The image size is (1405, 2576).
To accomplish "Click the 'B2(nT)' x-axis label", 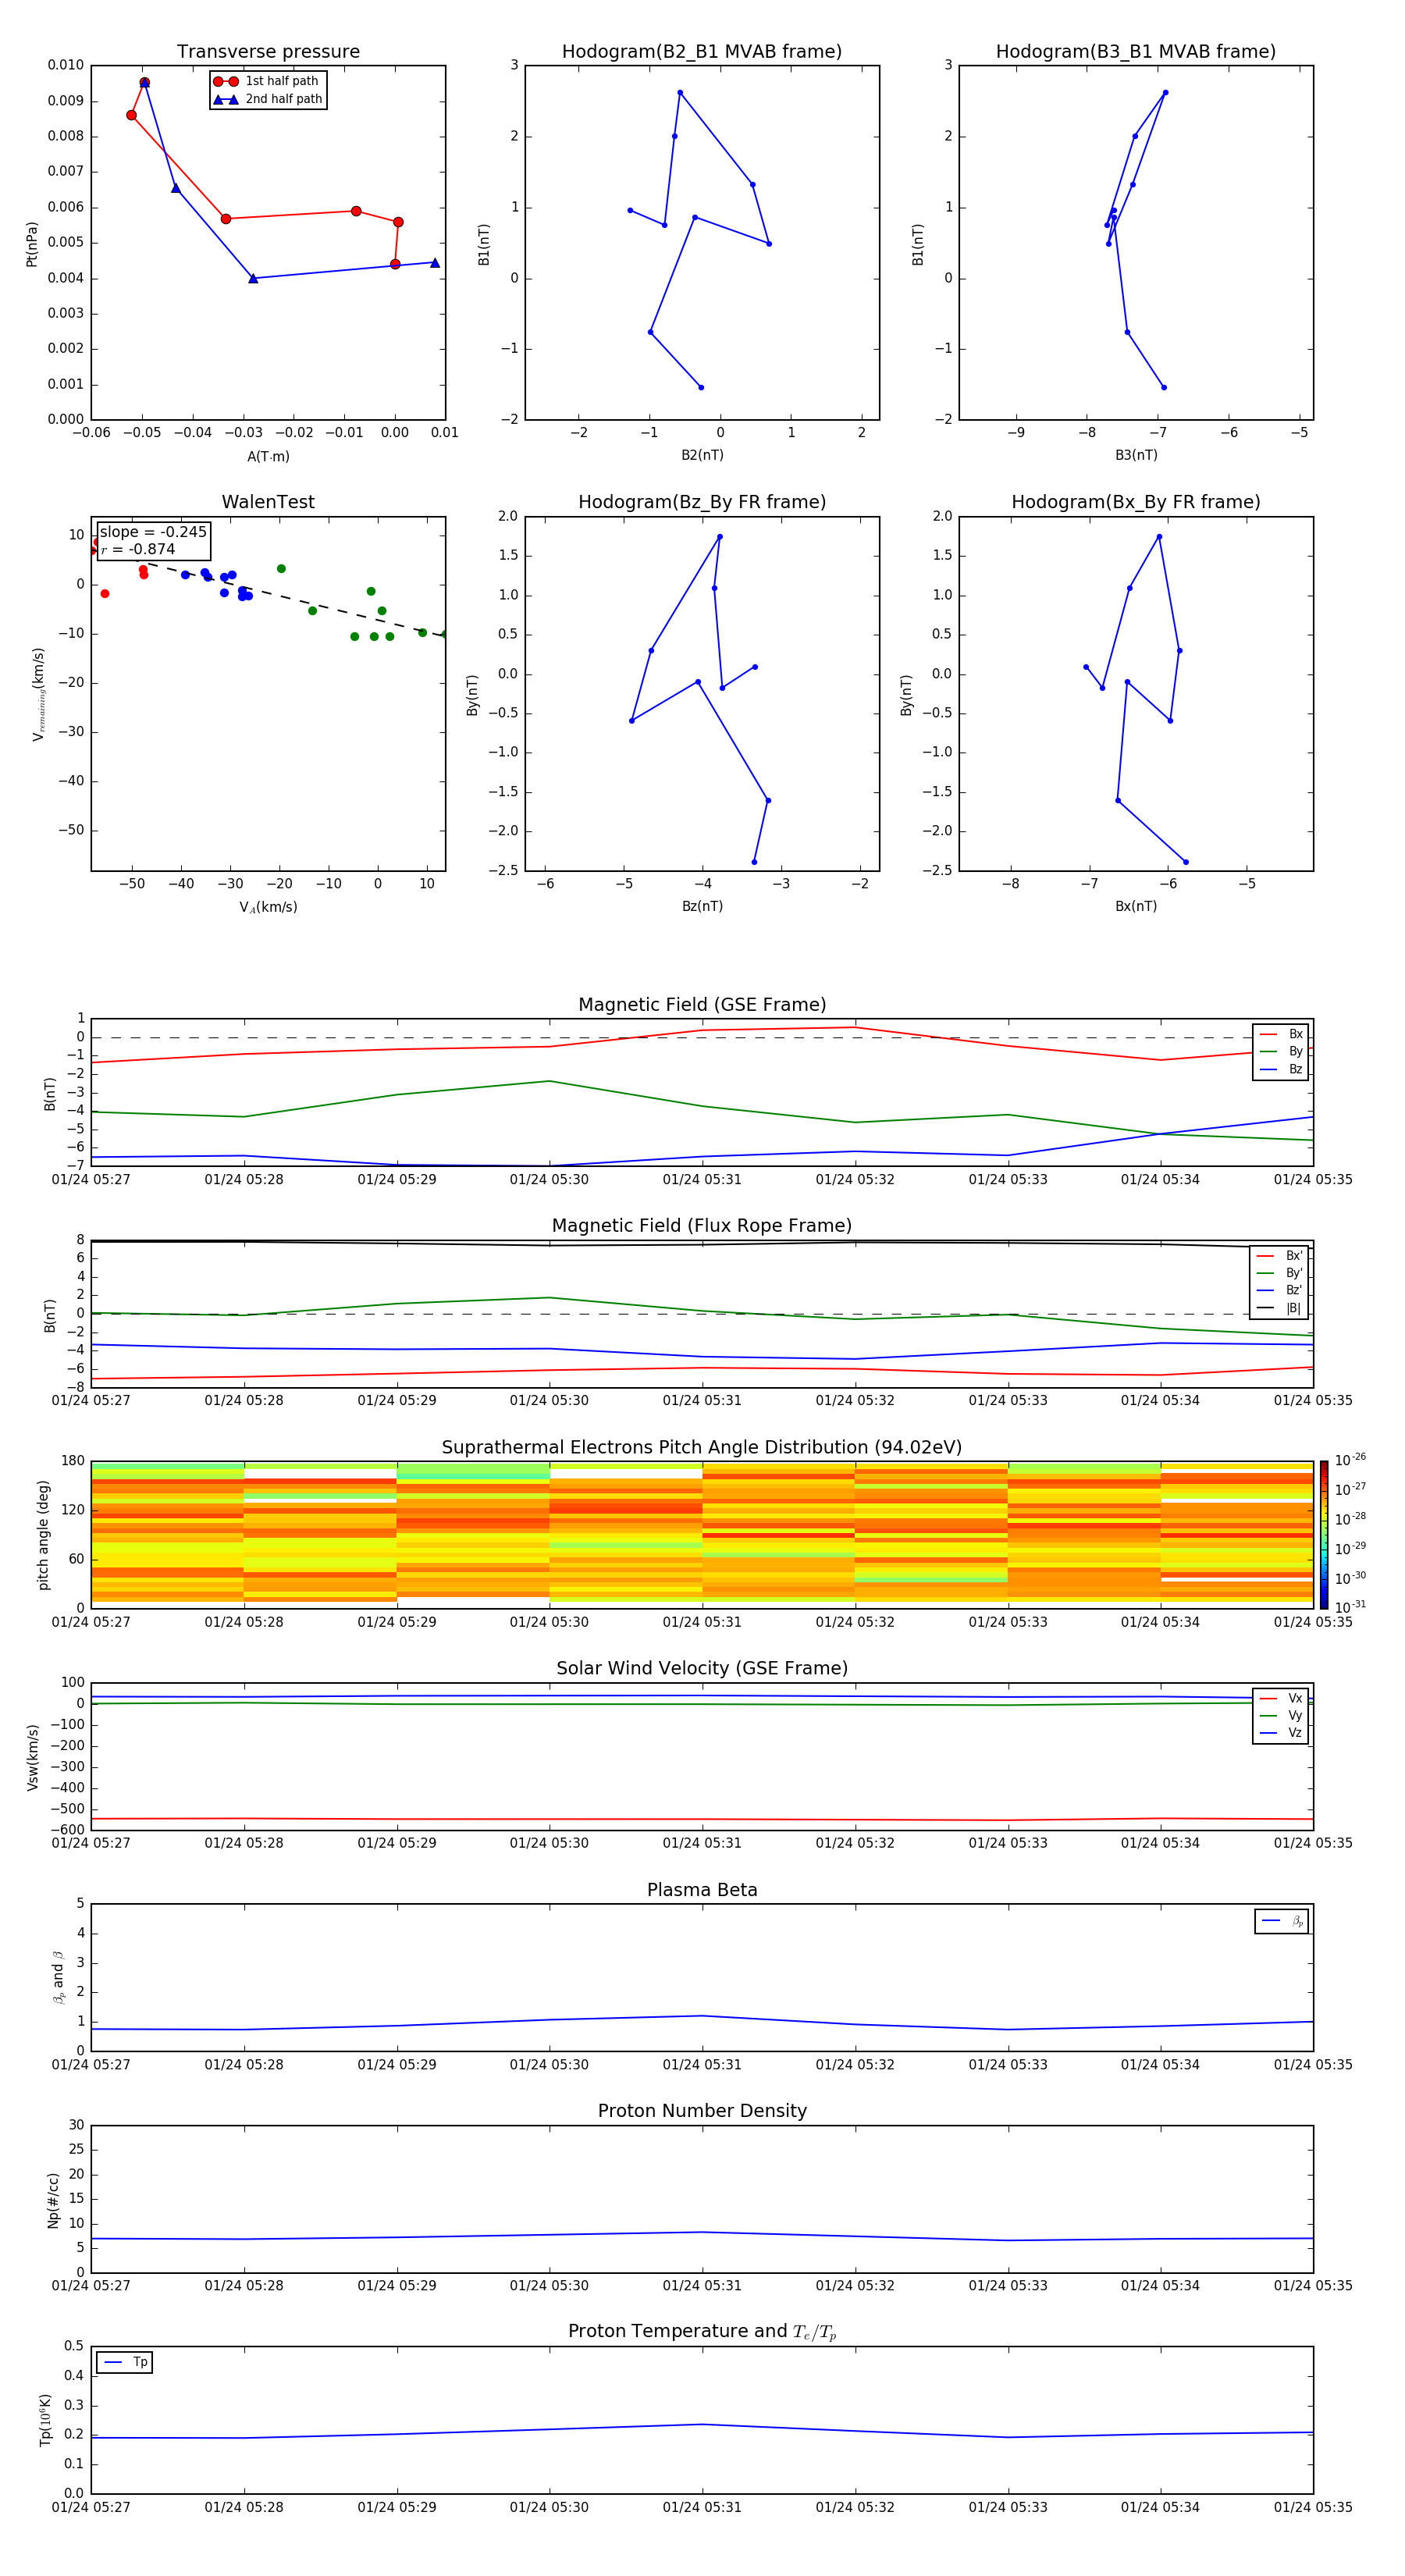I will [702, 455].
